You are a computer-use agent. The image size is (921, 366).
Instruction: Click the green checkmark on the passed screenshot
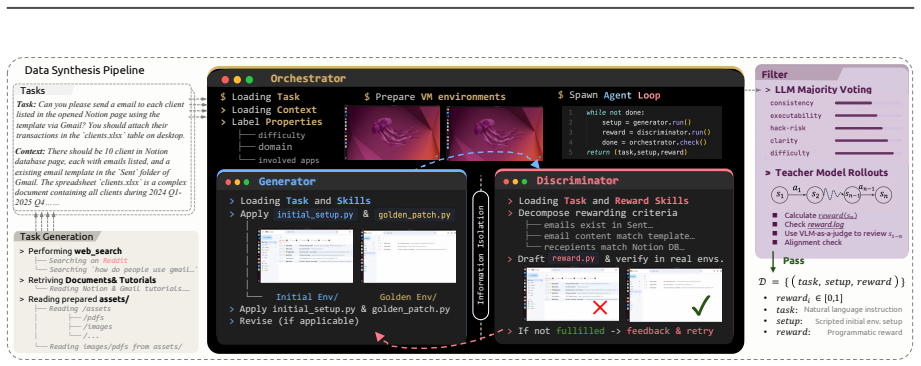701,306
